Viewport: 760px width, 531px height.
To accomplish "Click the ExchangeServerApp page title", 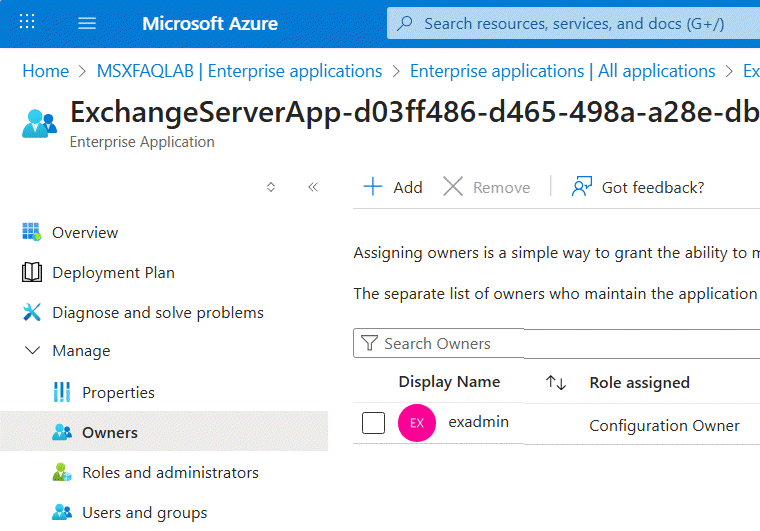I will pyautogui.click(x=414, y=113).
